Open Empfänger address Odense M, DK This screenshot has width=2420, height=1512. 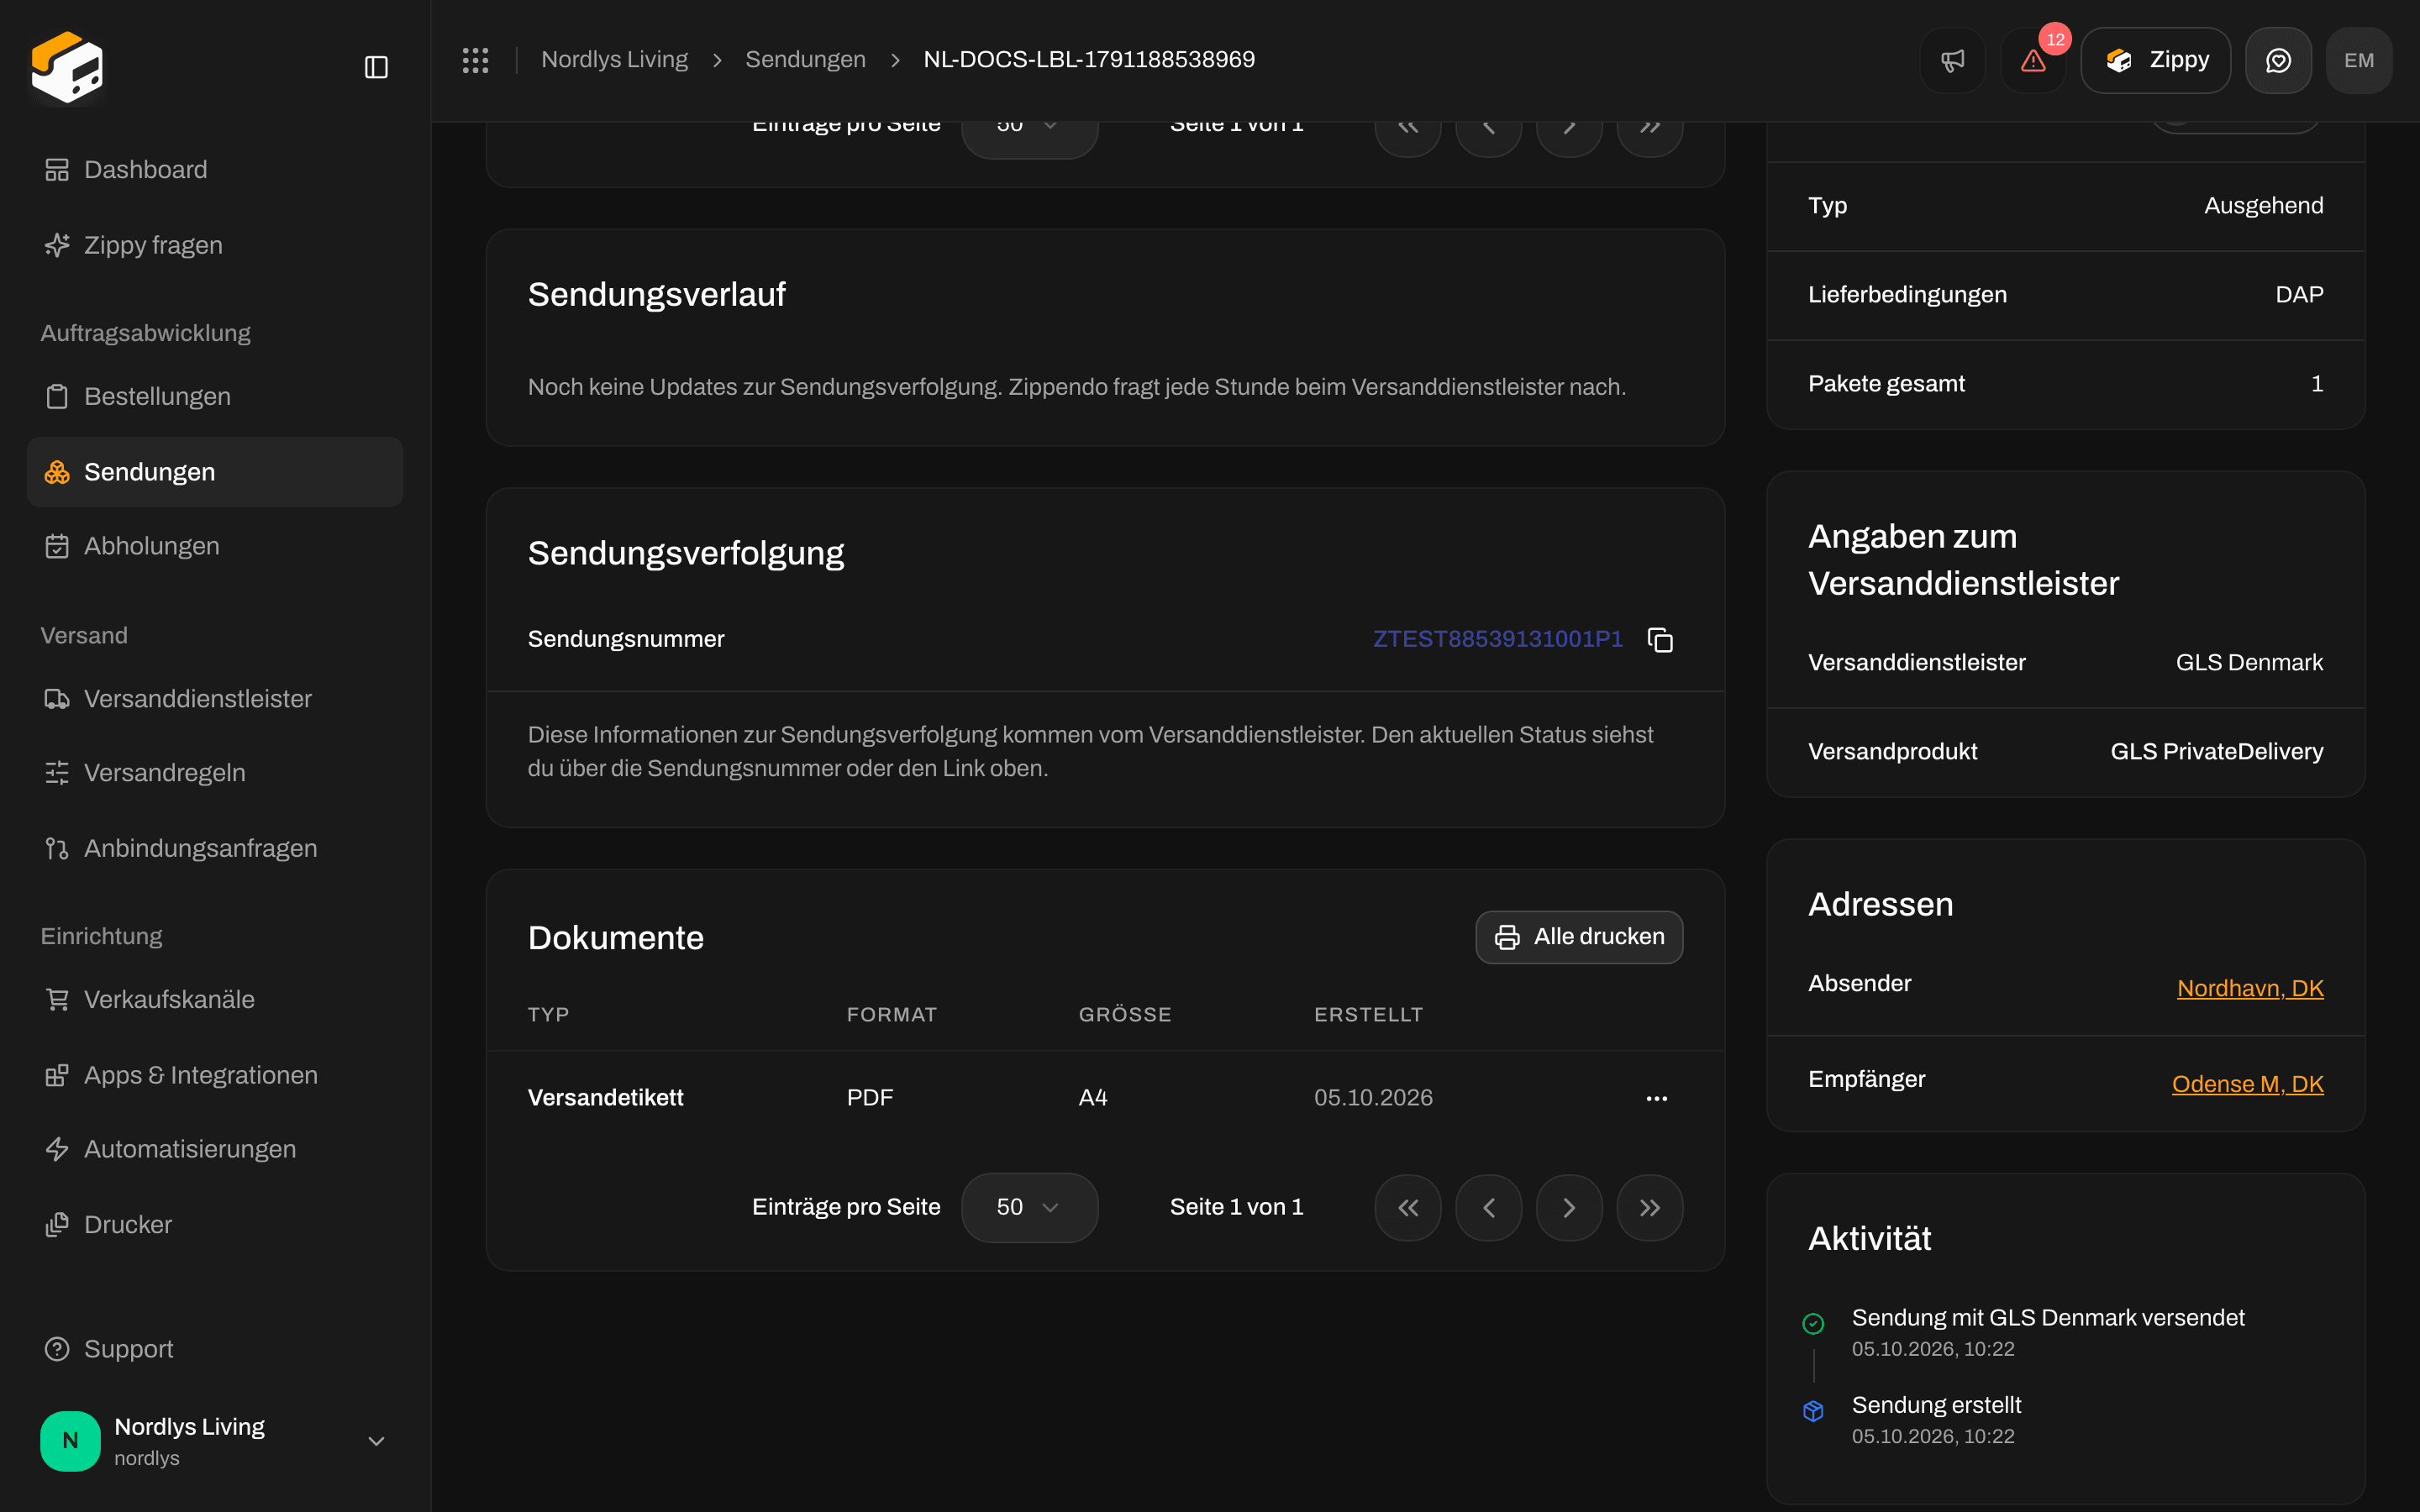tap(2247, 1084)
